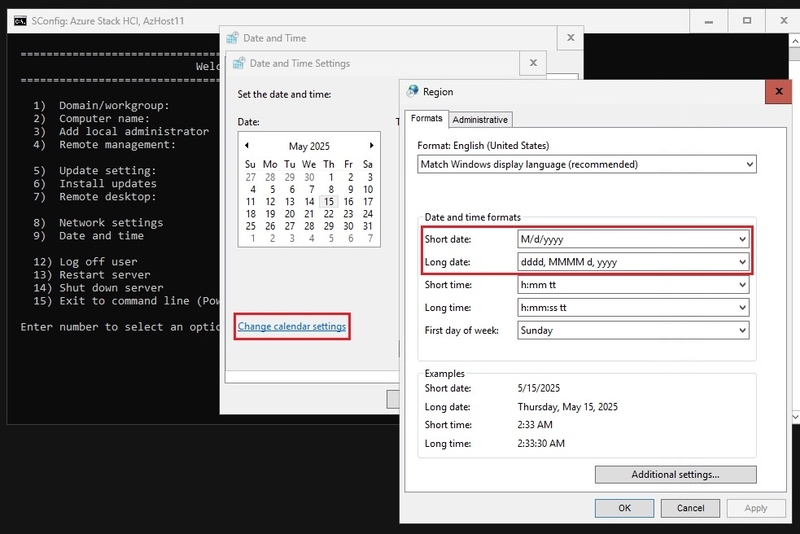Open the Short date format dropdown

click(633, 239)
